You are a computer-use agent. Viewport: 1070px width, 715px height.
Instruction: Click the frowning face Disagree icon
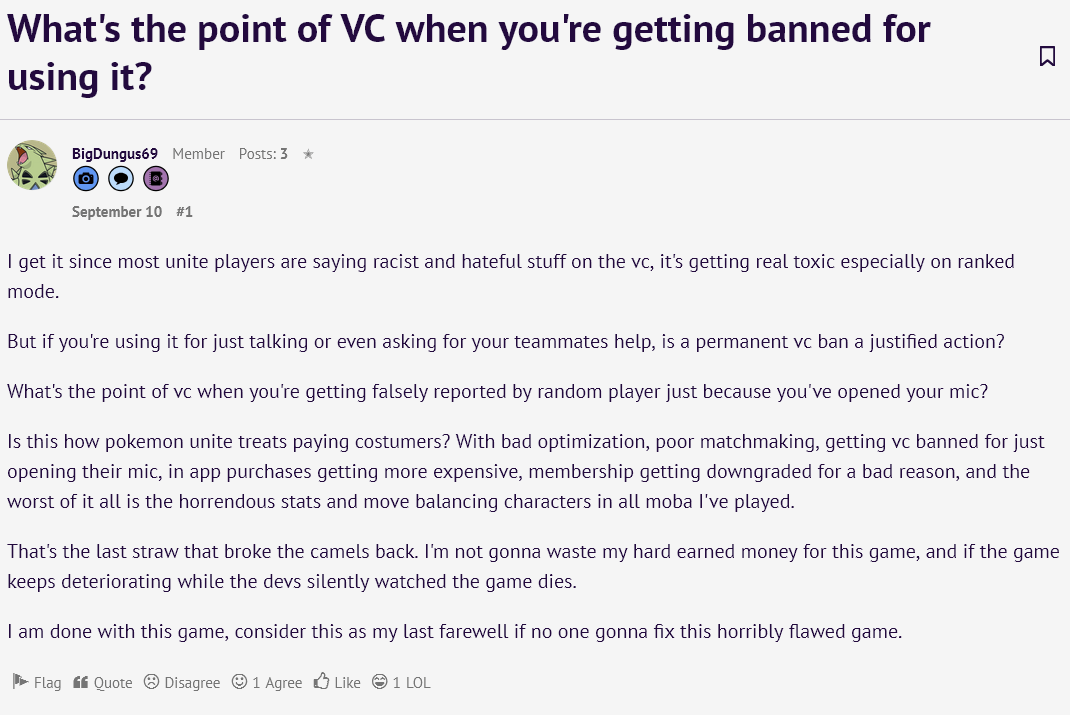click(151, 681)
